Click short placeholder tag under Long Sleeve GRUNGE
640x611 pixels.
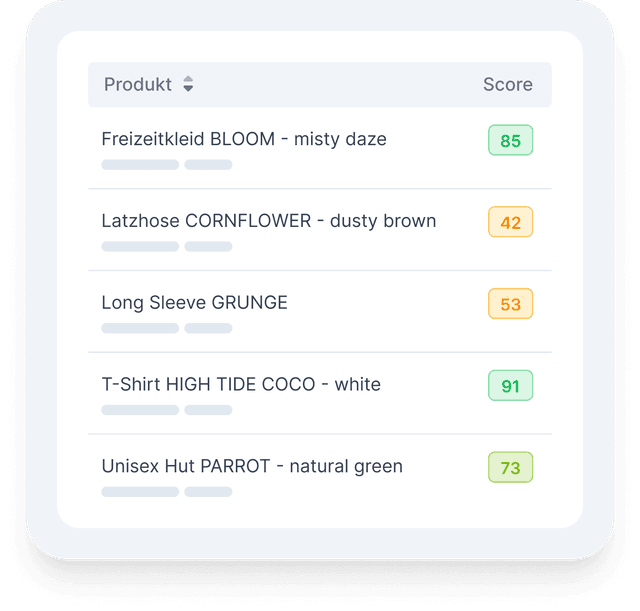208,328
